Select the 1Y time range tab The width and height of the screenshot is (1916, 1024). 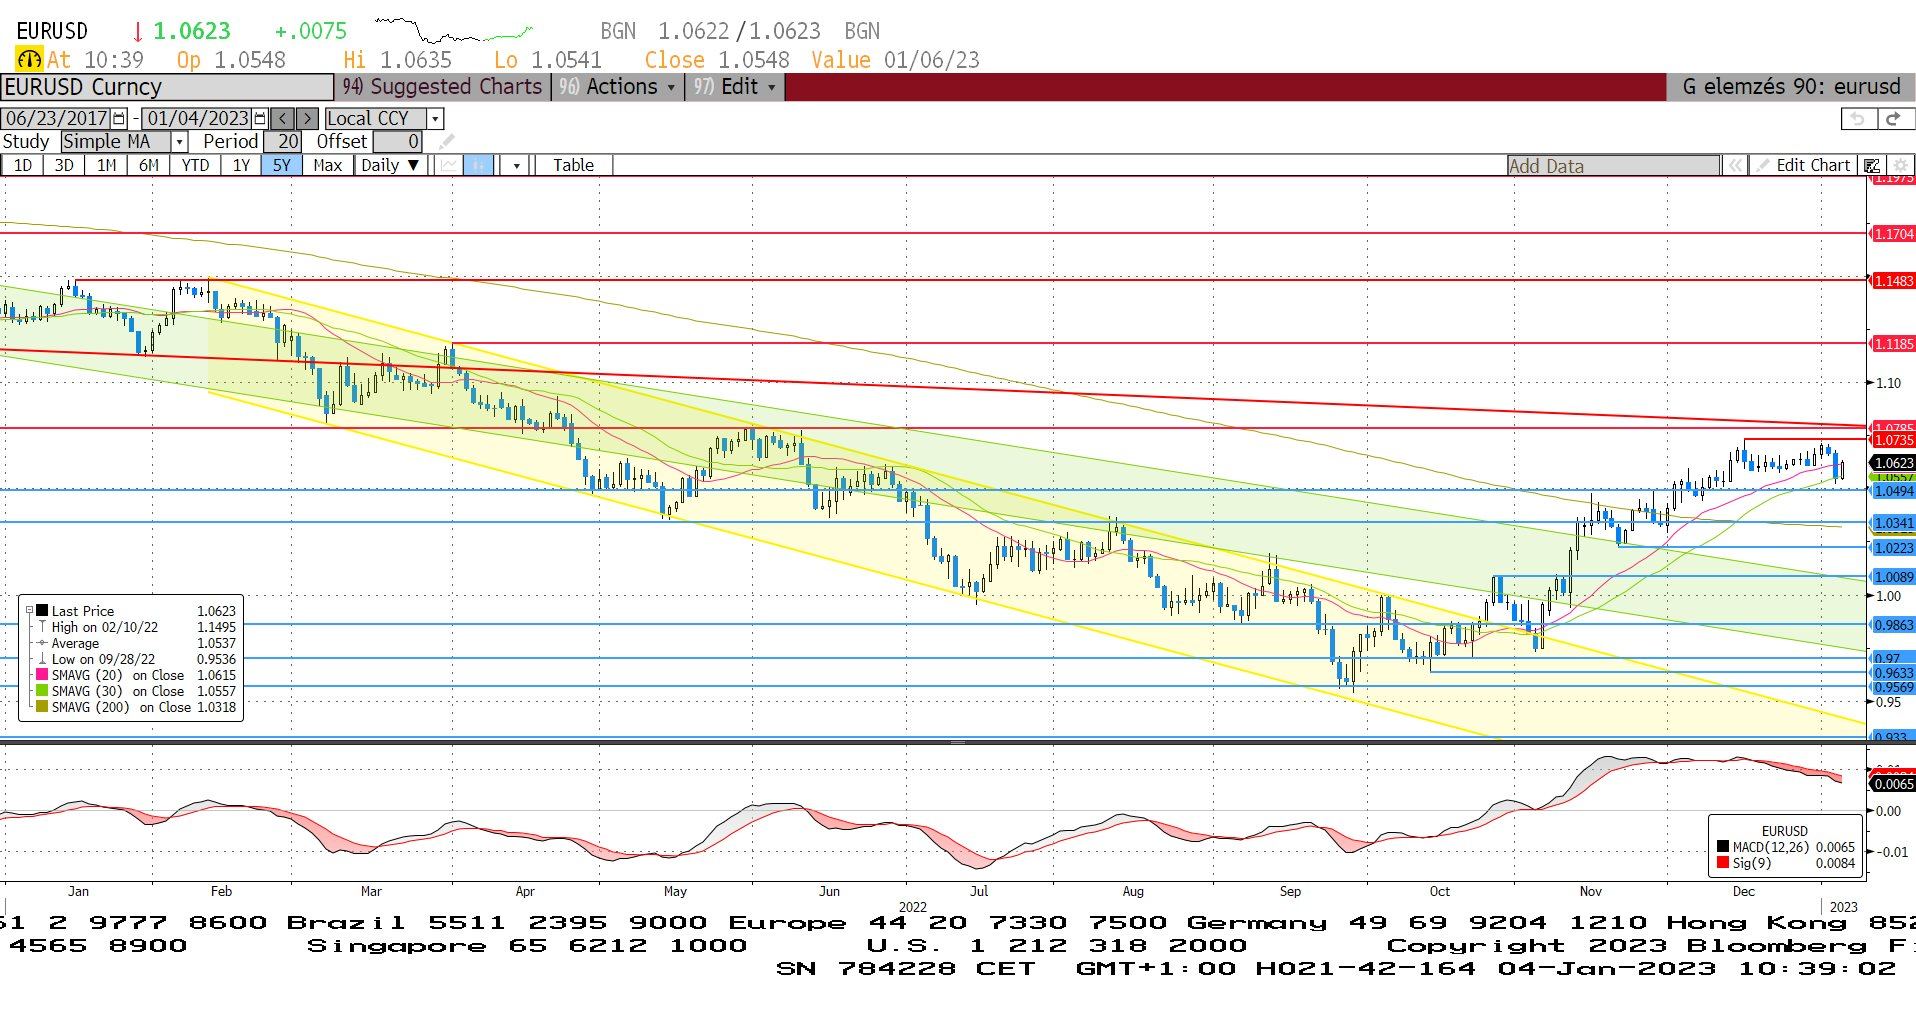coord(241,165)
